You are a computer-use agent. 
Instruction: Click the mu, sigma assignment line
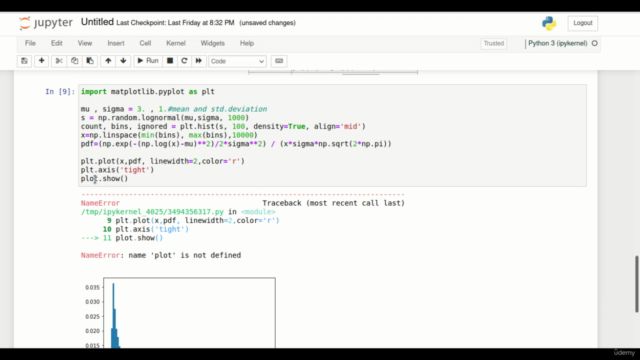coord(174,109)
